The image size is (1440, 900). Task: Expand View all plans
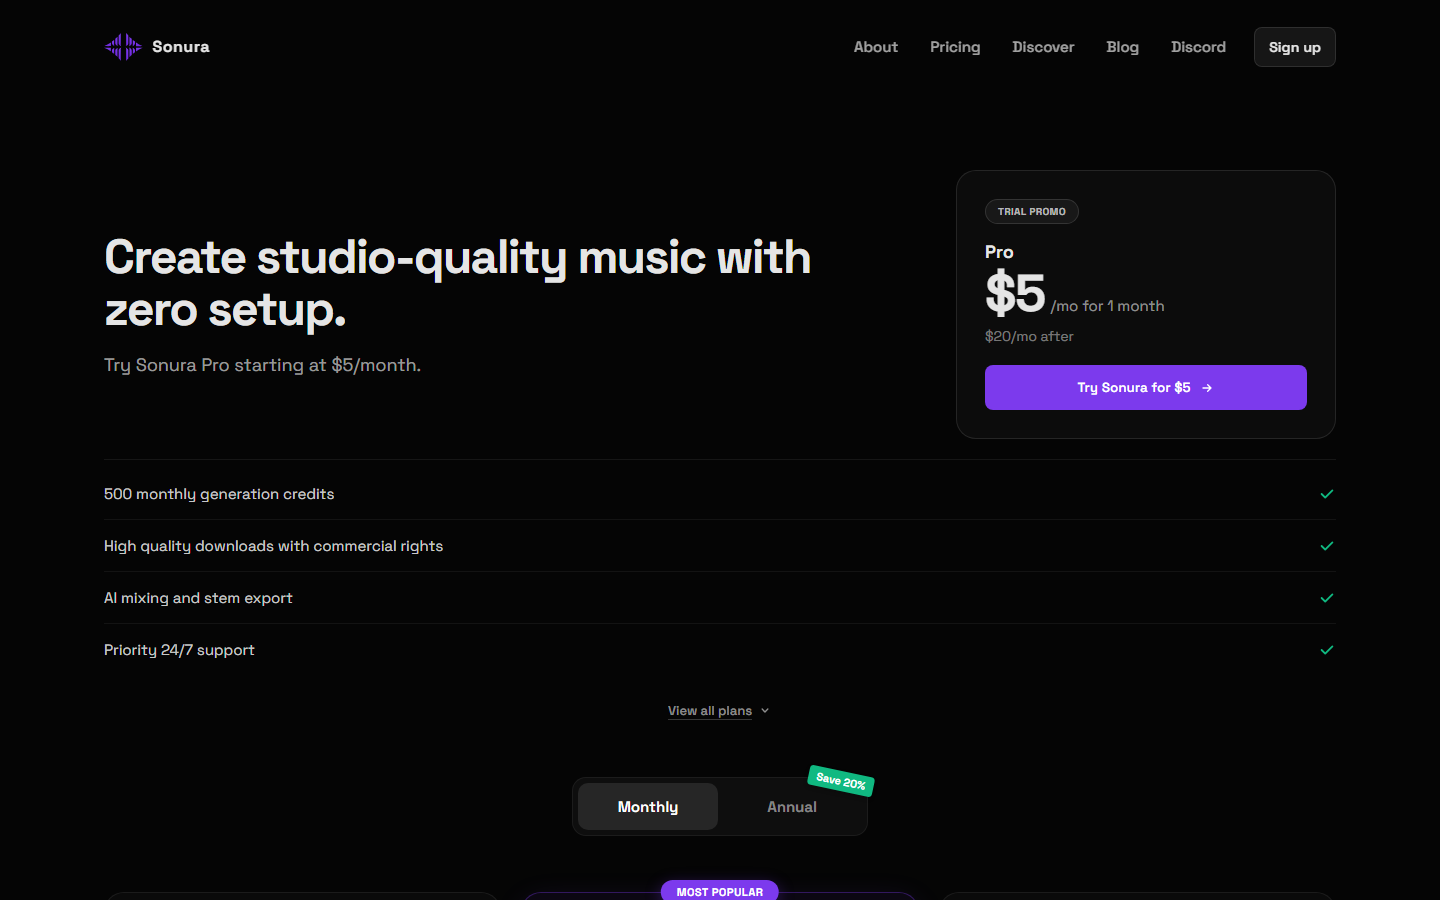(709, 710)
